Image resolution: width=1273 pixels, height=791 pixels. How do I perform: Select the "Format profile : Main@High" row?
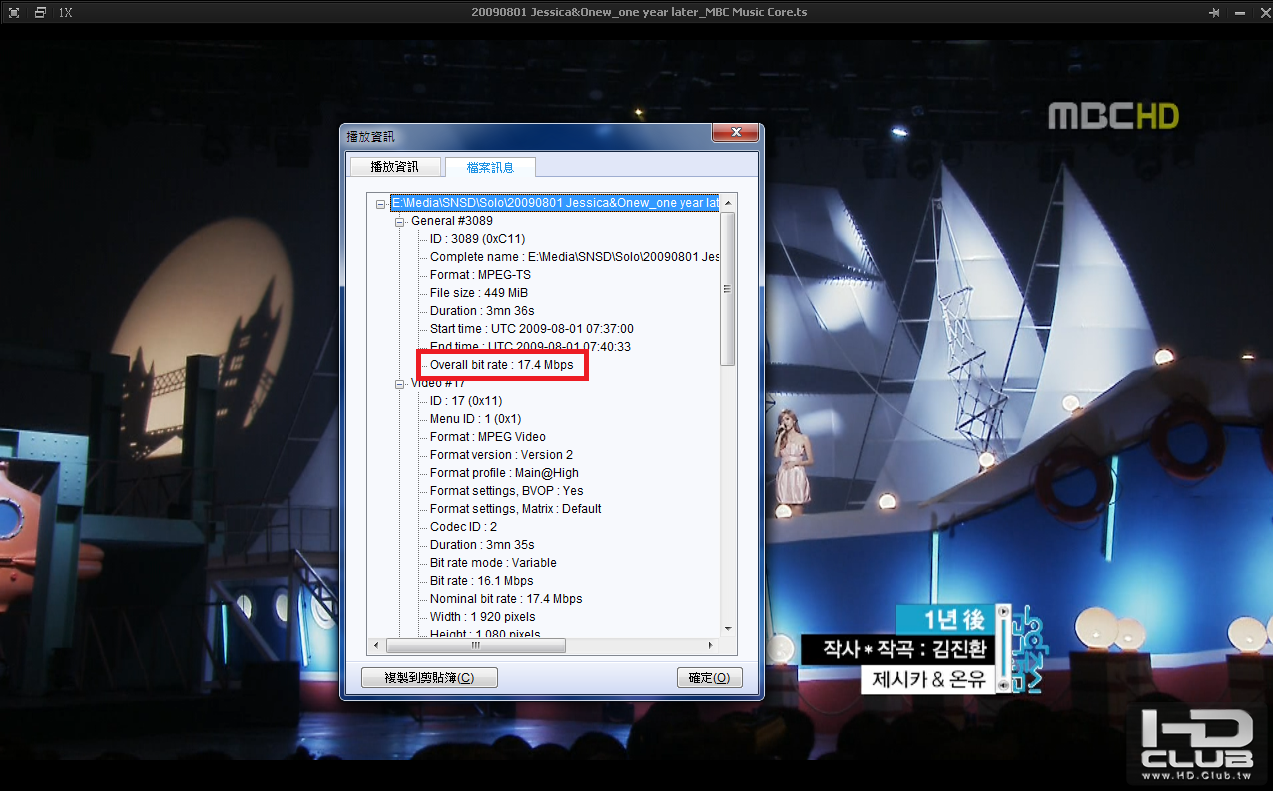click(x=504, y=473)
